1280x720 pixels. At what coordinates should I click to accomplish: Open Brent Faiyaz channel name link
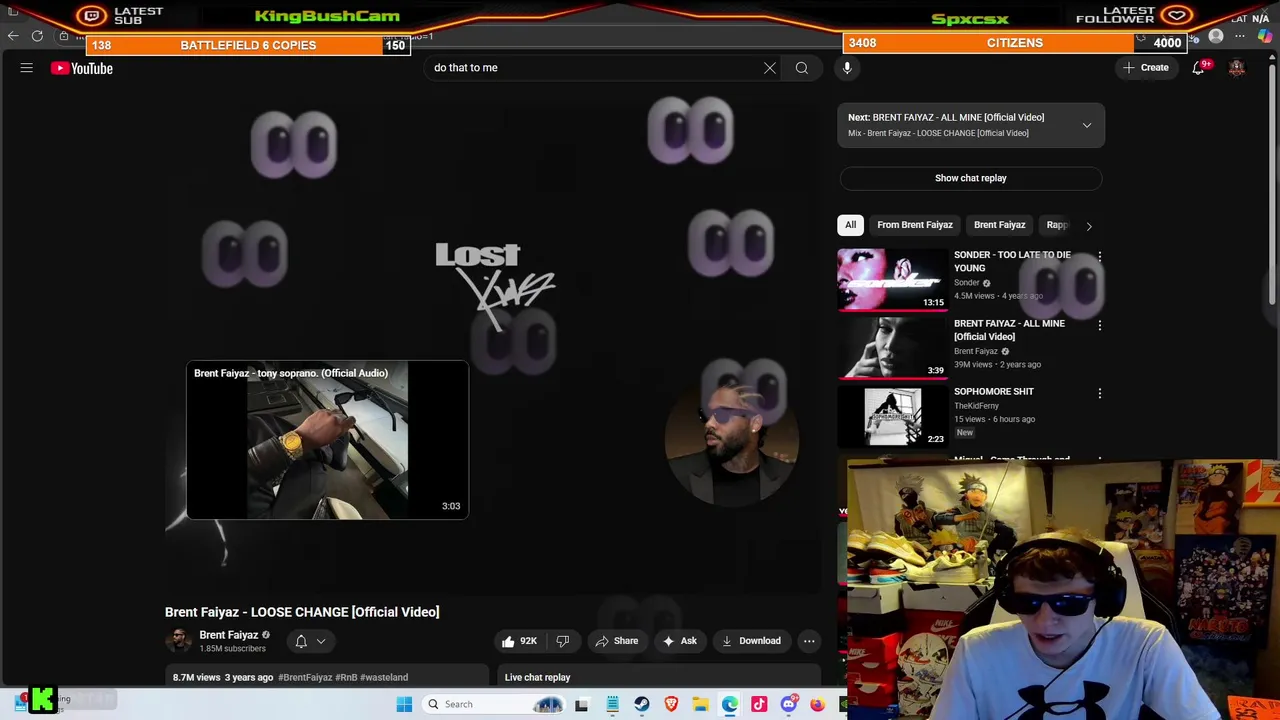click(x=229, y=635)
